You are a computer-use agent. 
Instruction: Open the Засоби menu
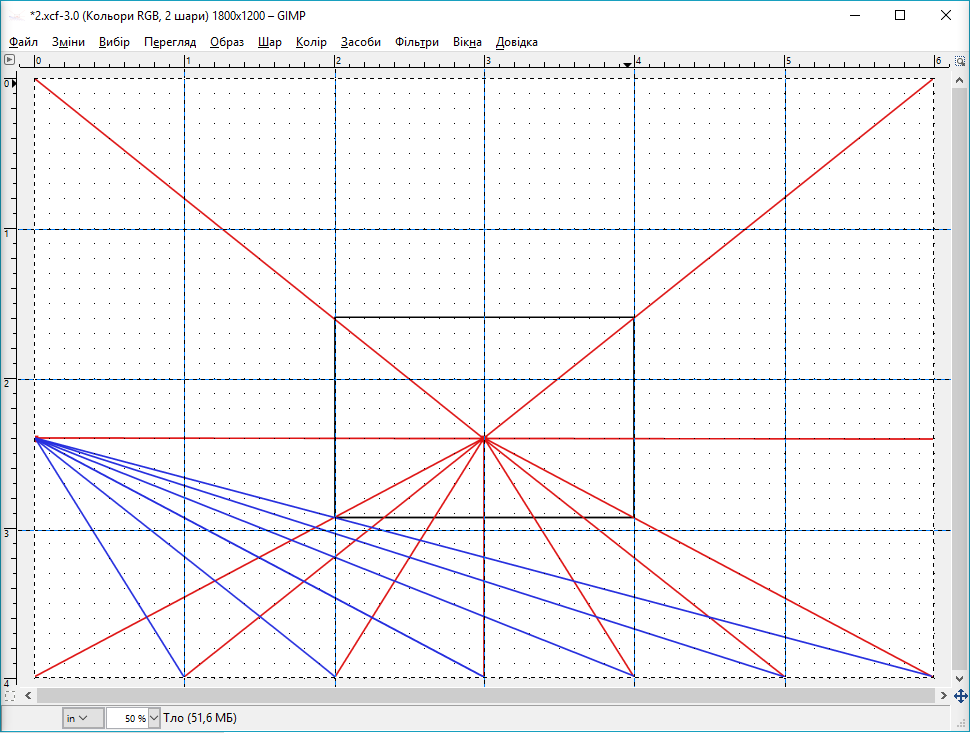pyautogui.click(x=361, y=42)
